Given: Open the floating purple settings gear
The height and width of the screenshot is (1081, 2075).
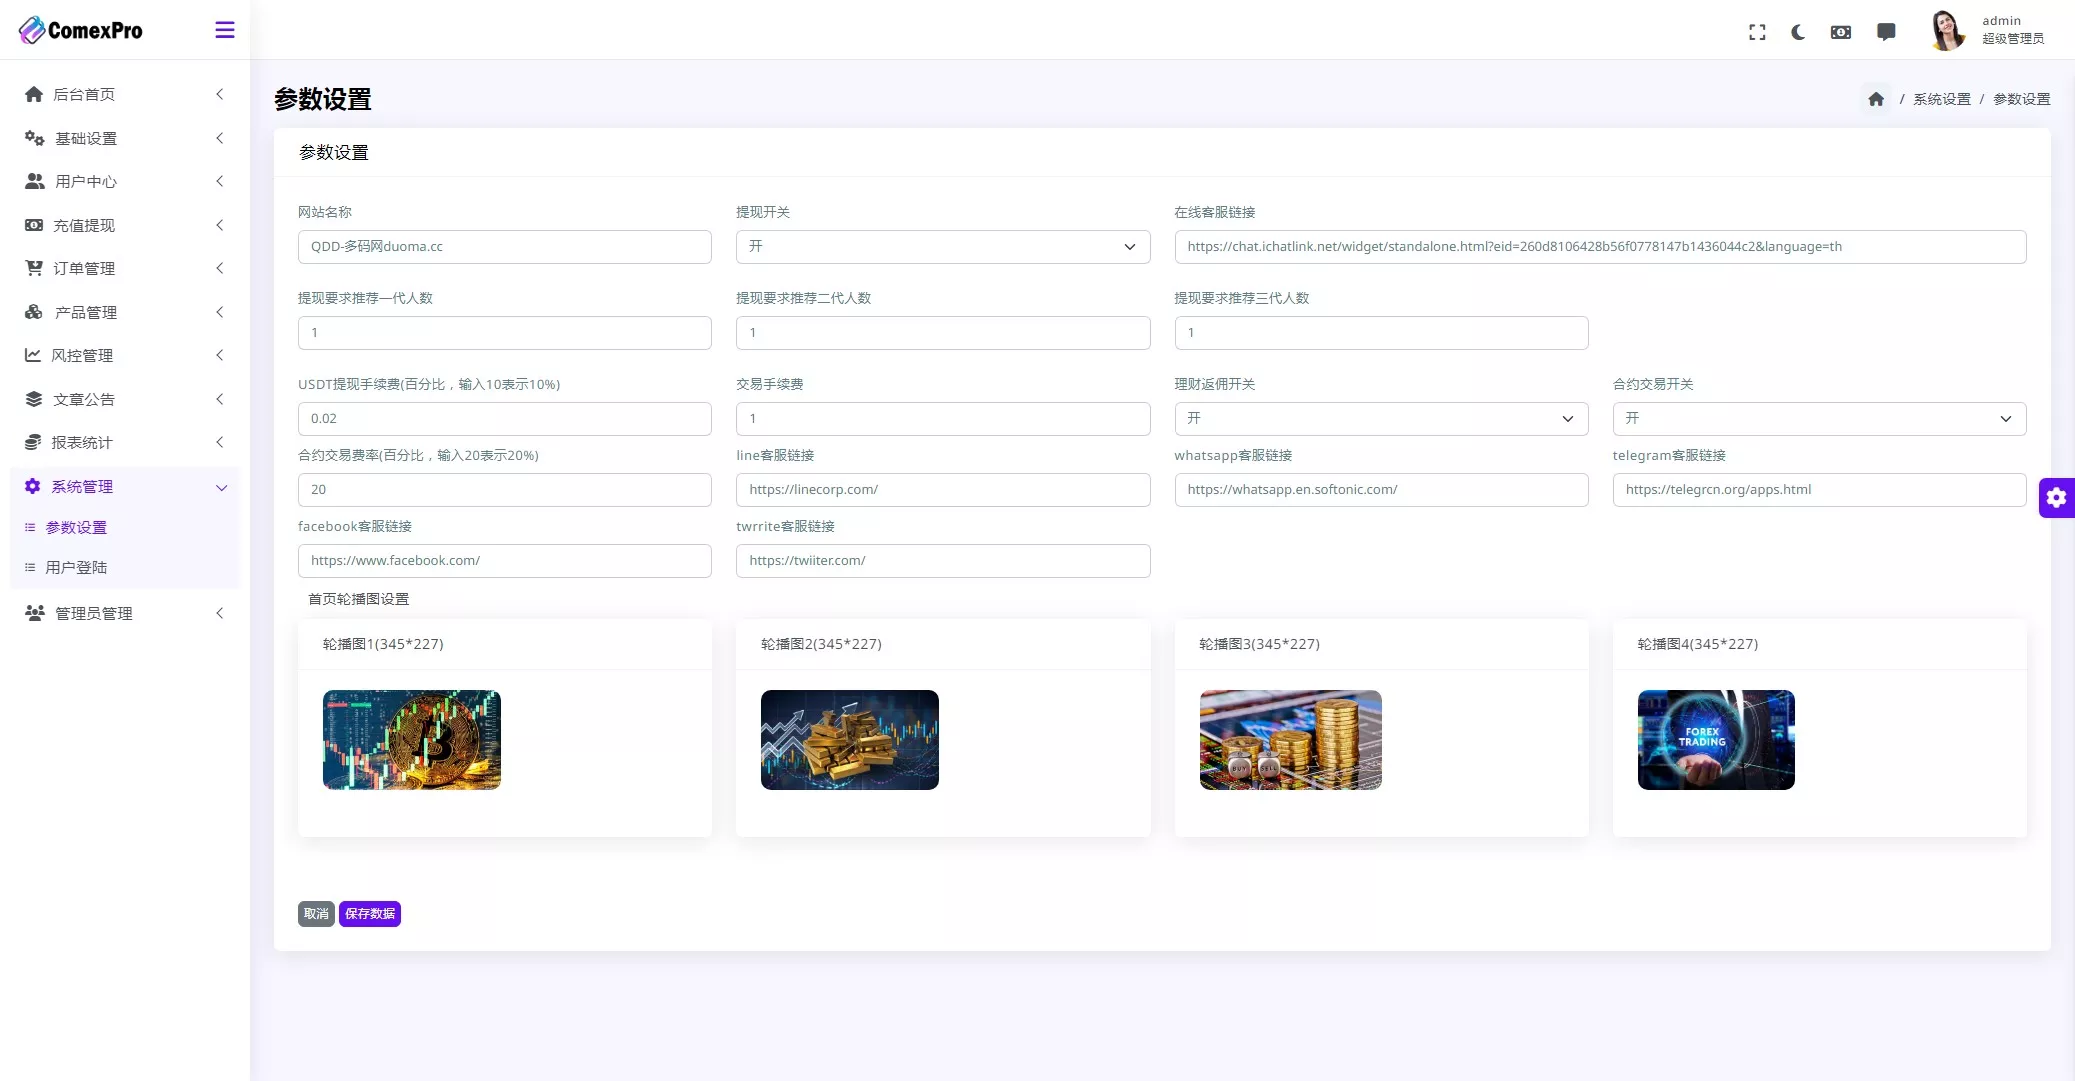Looking at the screenshot, I should coord(2056,497).
